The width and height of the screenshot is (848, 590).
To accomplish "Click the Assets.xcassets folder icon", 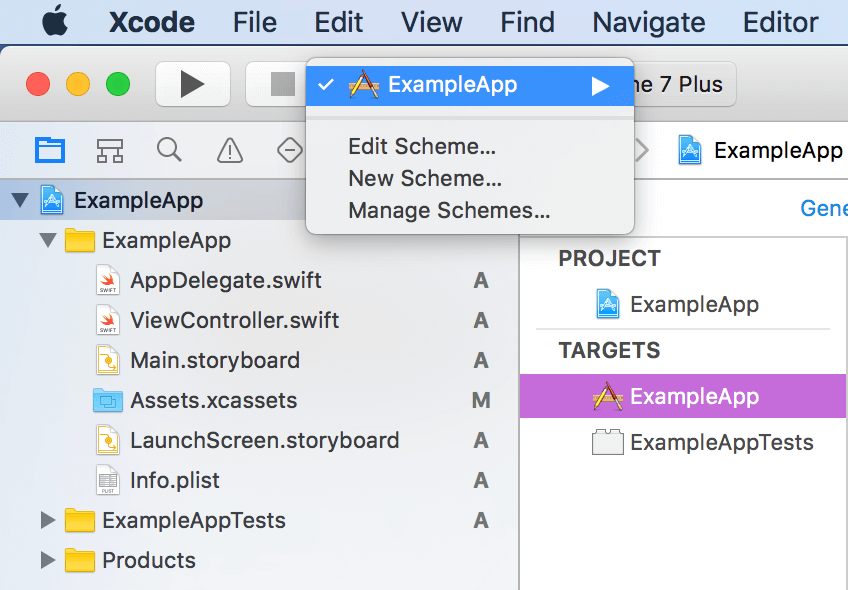I will coord(108,400).
